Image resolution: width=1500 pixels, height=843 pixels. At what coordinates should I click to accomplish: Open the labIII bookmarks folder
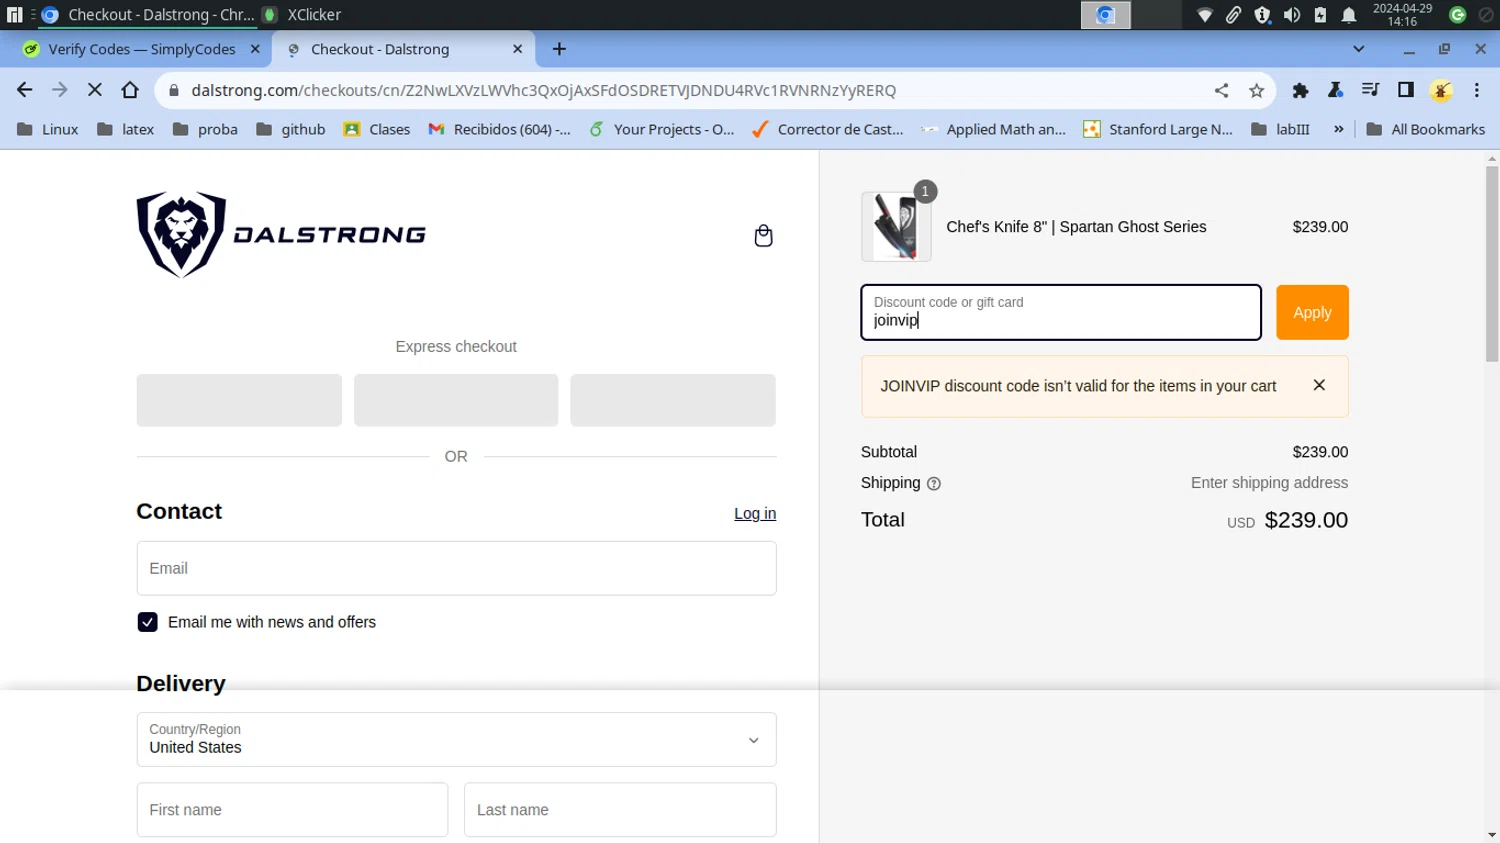click(x=1281, y=129)
